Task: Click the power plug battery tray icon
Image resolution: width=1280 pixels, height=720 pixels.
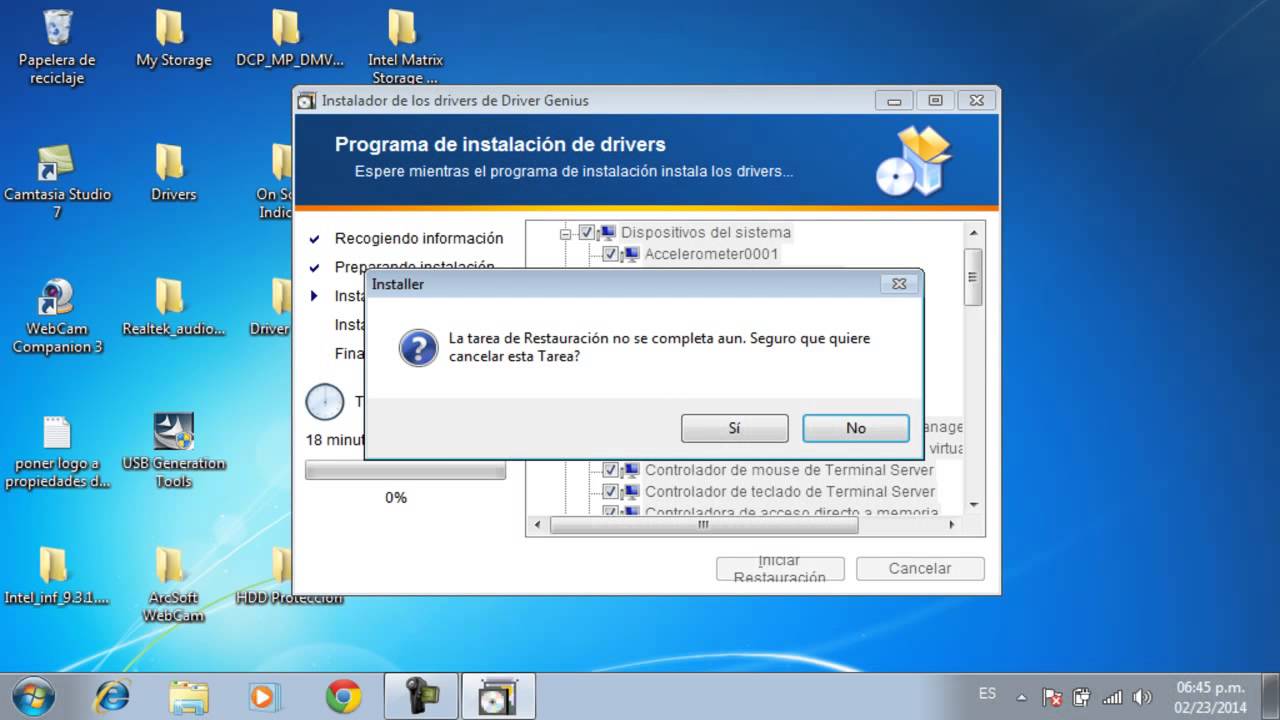Action: click(1081, 697)
